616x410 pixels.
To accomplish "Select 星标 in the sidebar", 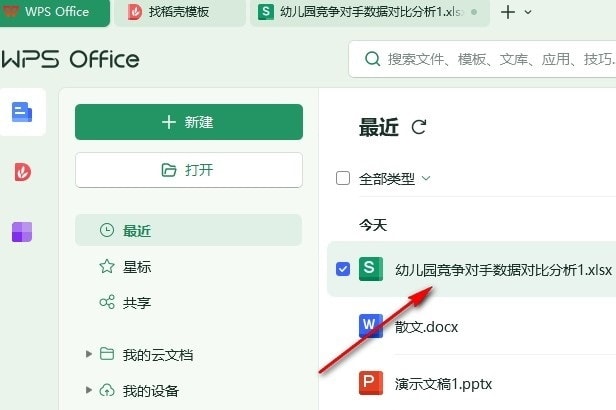I will pos(189,266).
